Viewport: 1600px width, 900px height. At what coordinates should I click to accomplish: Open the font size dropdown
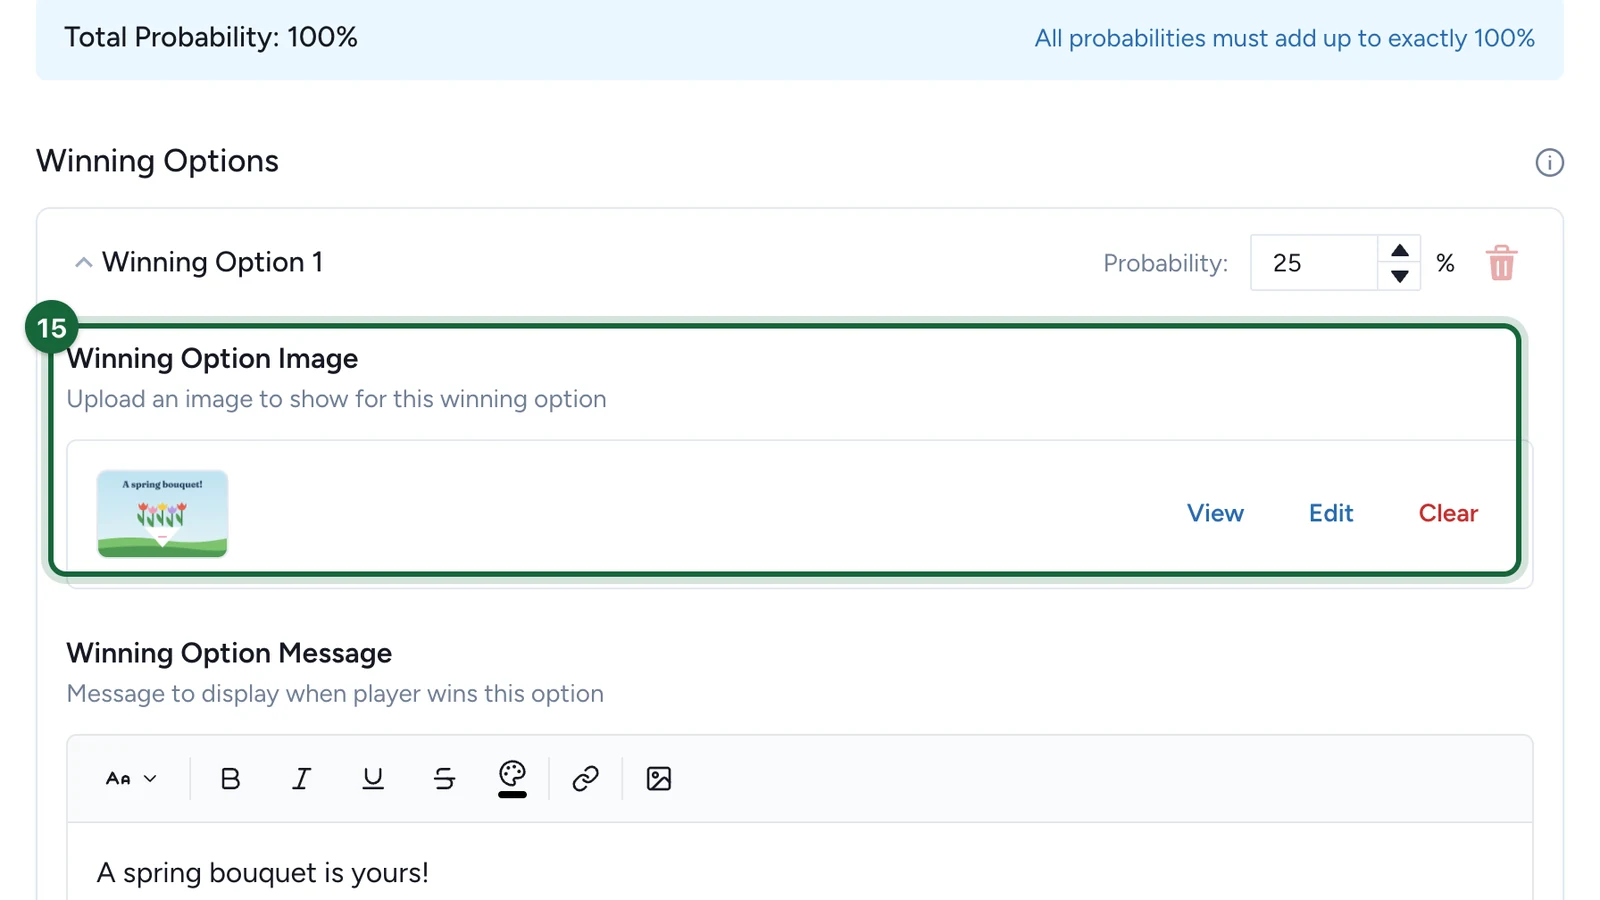click(131, 778)
